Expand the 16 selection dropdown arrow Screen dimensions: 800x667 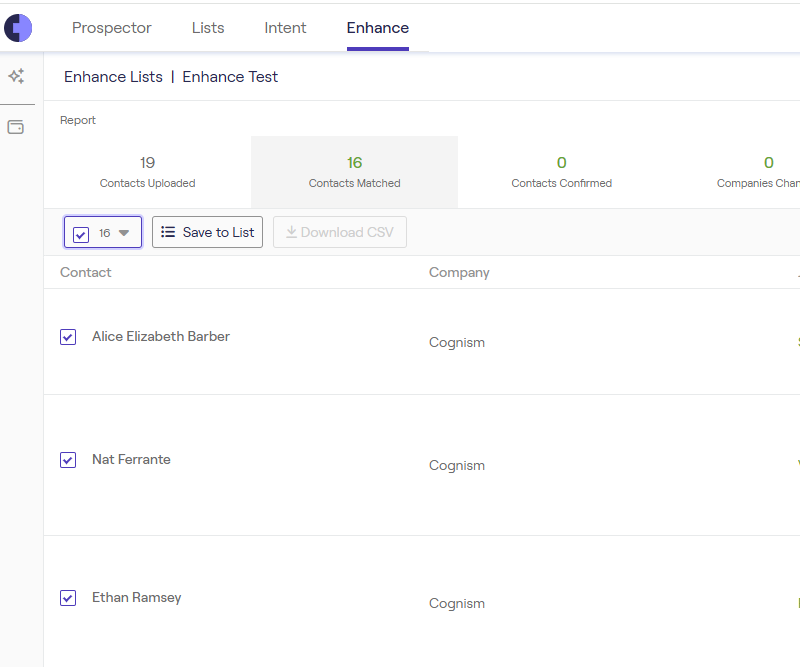124,233
